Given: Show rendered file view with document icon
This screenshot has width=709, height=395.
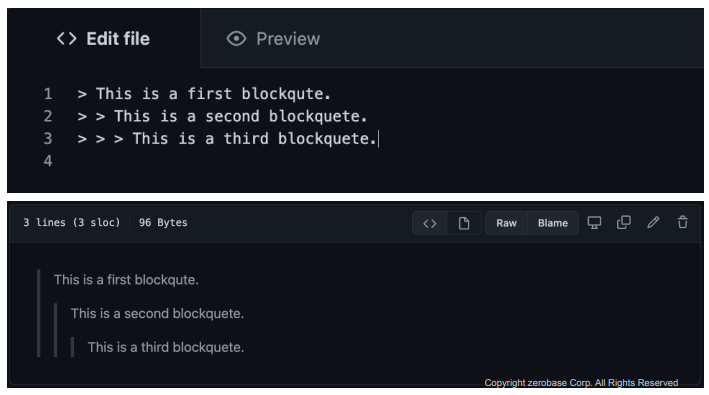Looking at the screenshot, I should (464, 223).
